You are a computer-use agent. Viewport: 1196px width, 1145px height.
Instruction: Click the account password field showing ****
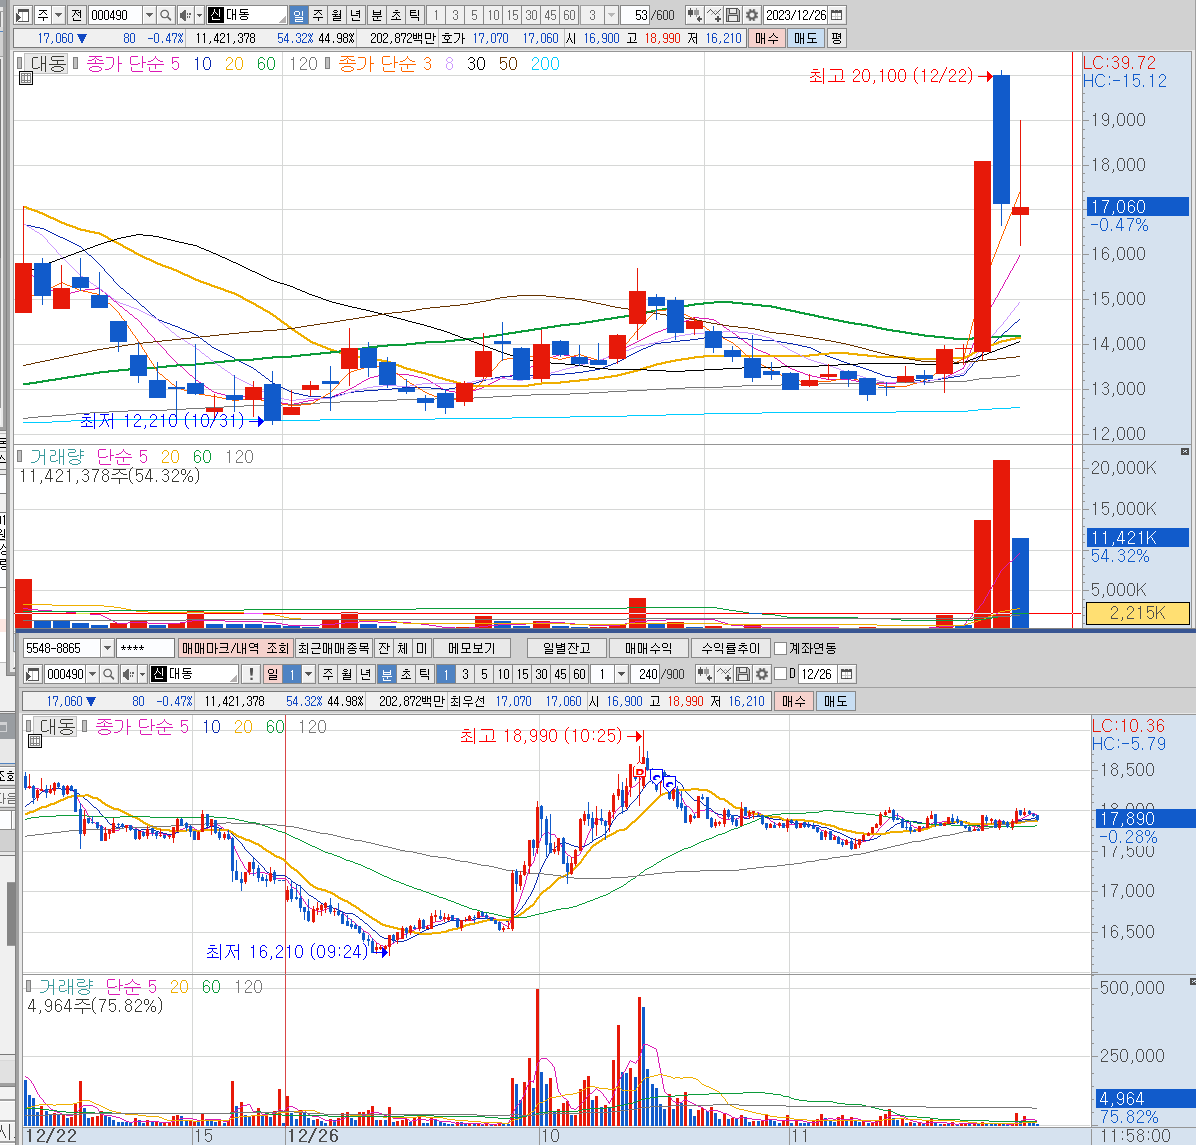(146, 648)
